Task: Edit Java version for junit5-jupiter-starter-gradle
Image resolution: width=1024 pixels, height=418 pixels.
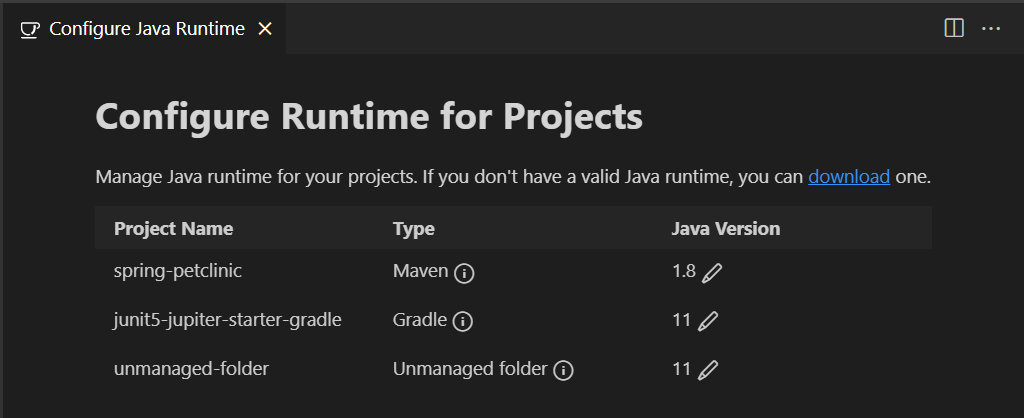Action: [708, 321]
